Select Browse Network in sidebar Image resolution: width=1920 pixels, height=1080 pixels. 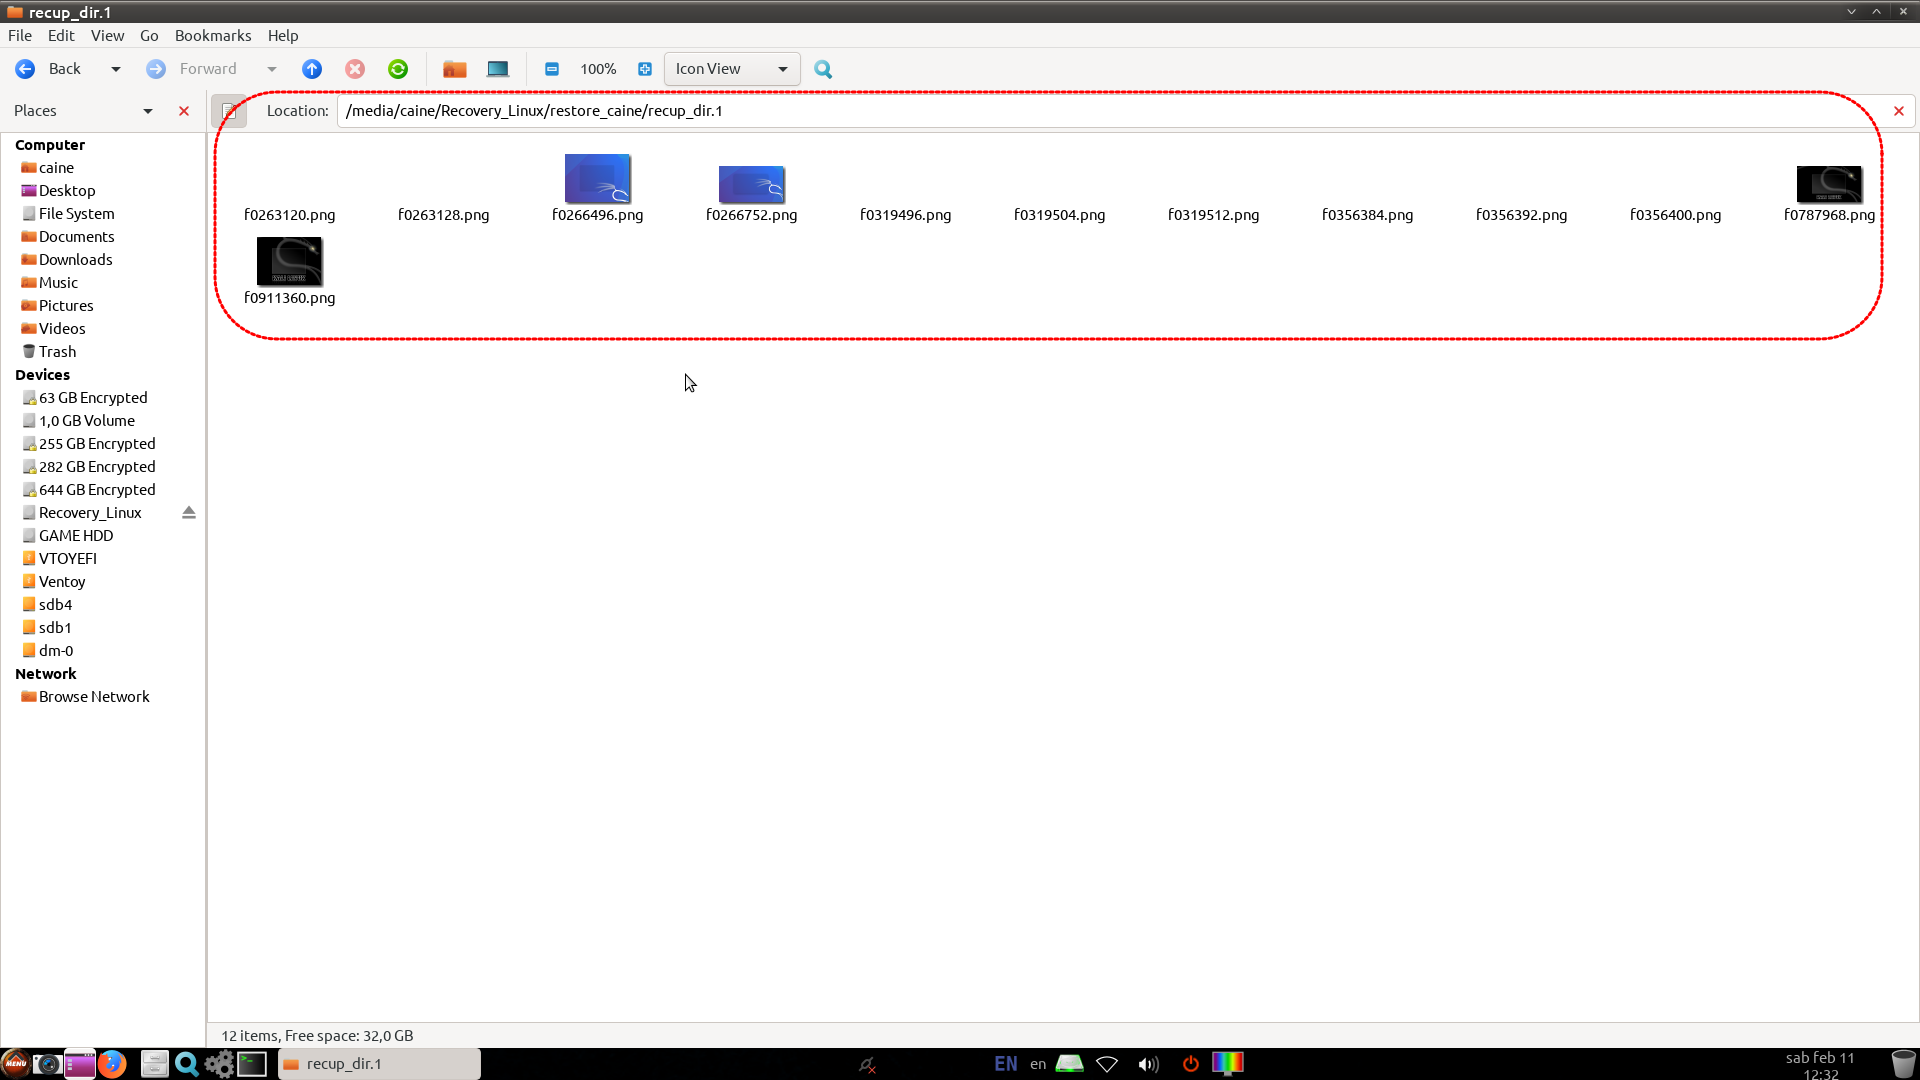[x=93, y=696]
